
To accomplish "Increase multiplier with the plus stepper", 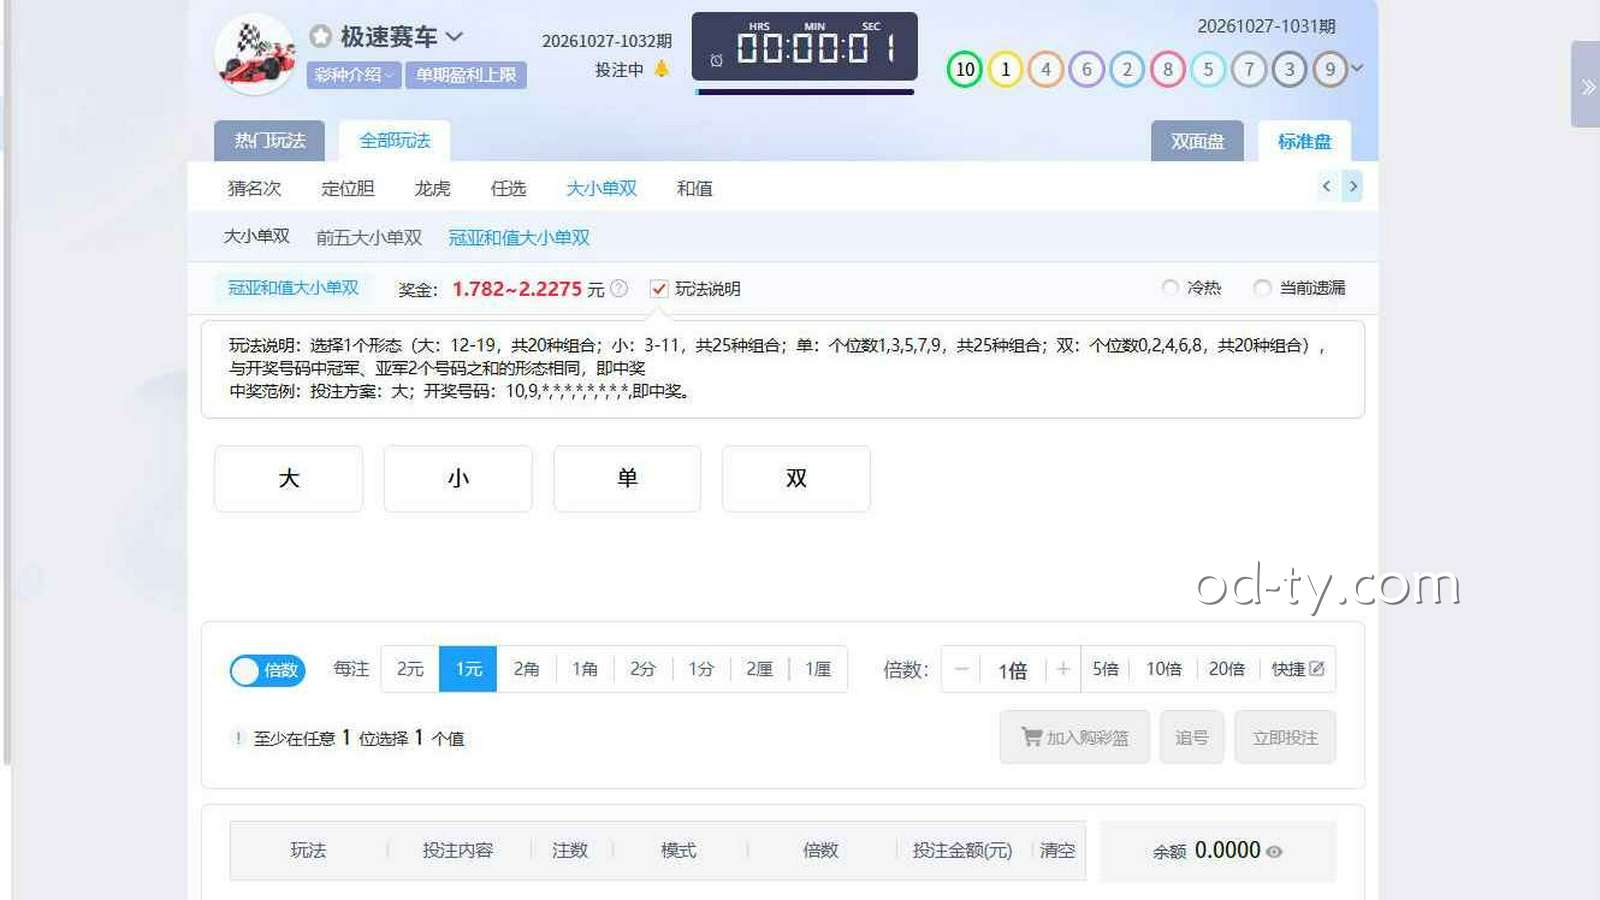I will 1063,669.
